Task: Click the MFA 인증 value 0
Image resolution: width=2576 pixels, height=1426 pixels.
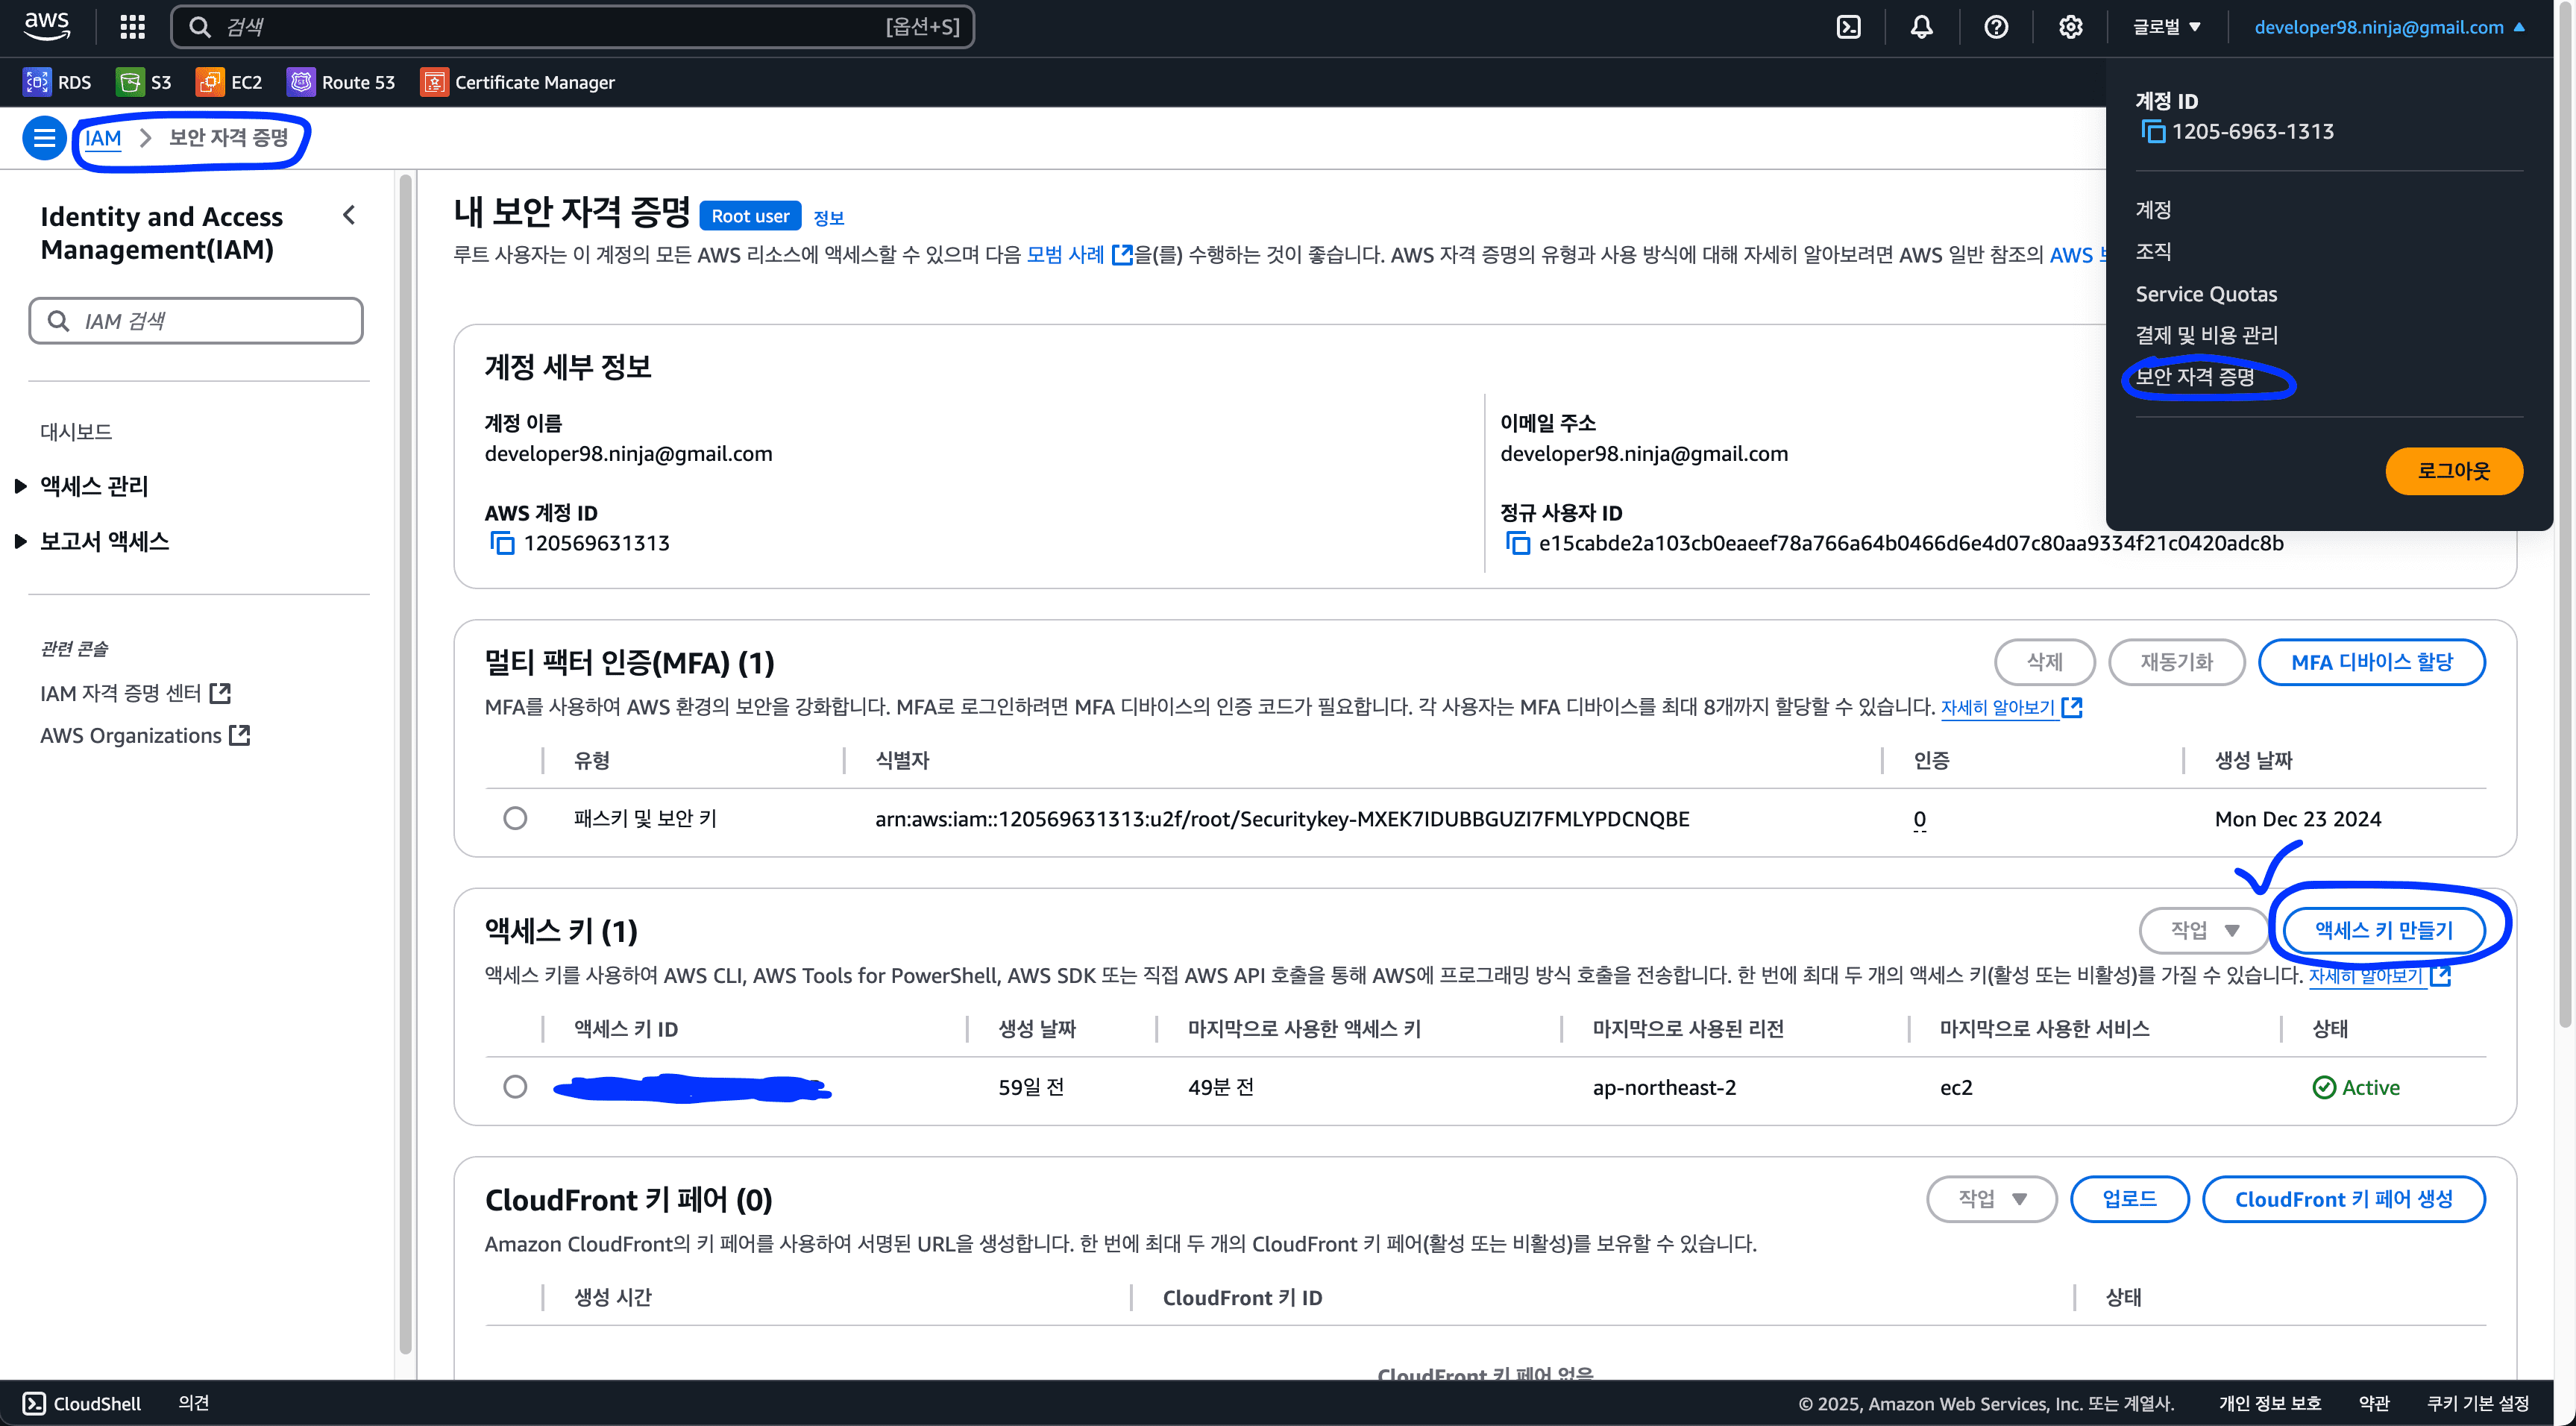Action: click(x=1919, y=819)
